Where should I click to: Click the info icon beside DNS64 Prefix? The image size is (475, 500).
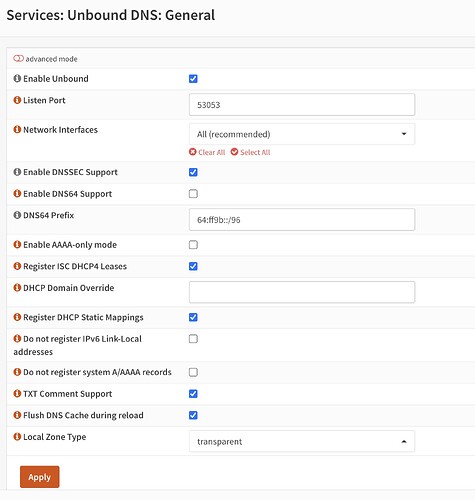coord(17,215)
